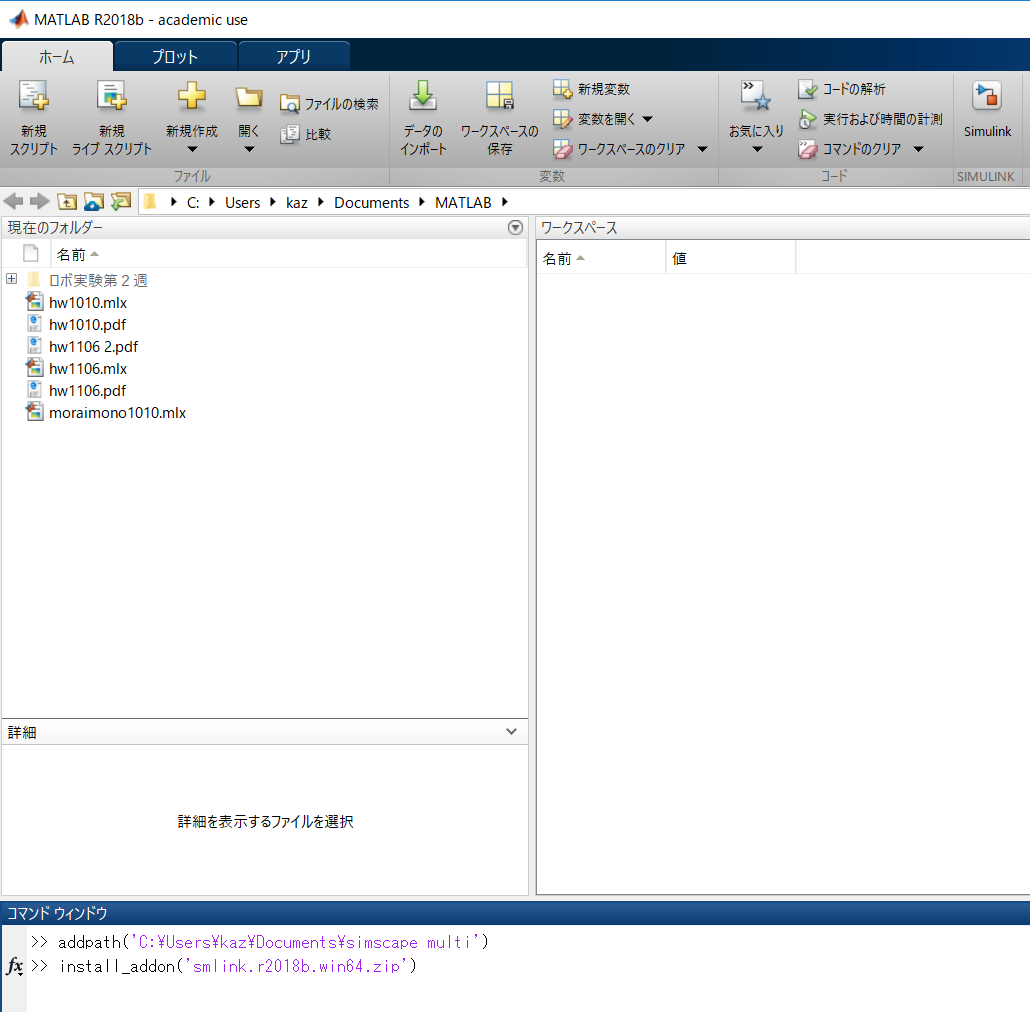Click 実行および時間の計測 run and time
The width and height of the screenshot is (1030, 1012).
coord(870,119)
